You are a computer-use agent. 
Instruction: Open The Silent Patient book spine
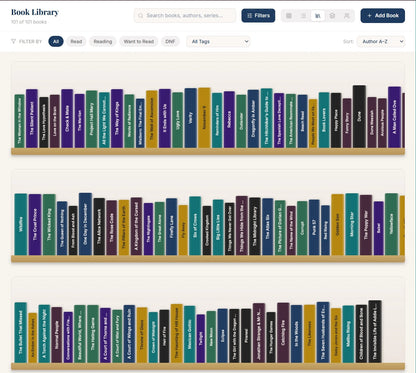point(32,118)
